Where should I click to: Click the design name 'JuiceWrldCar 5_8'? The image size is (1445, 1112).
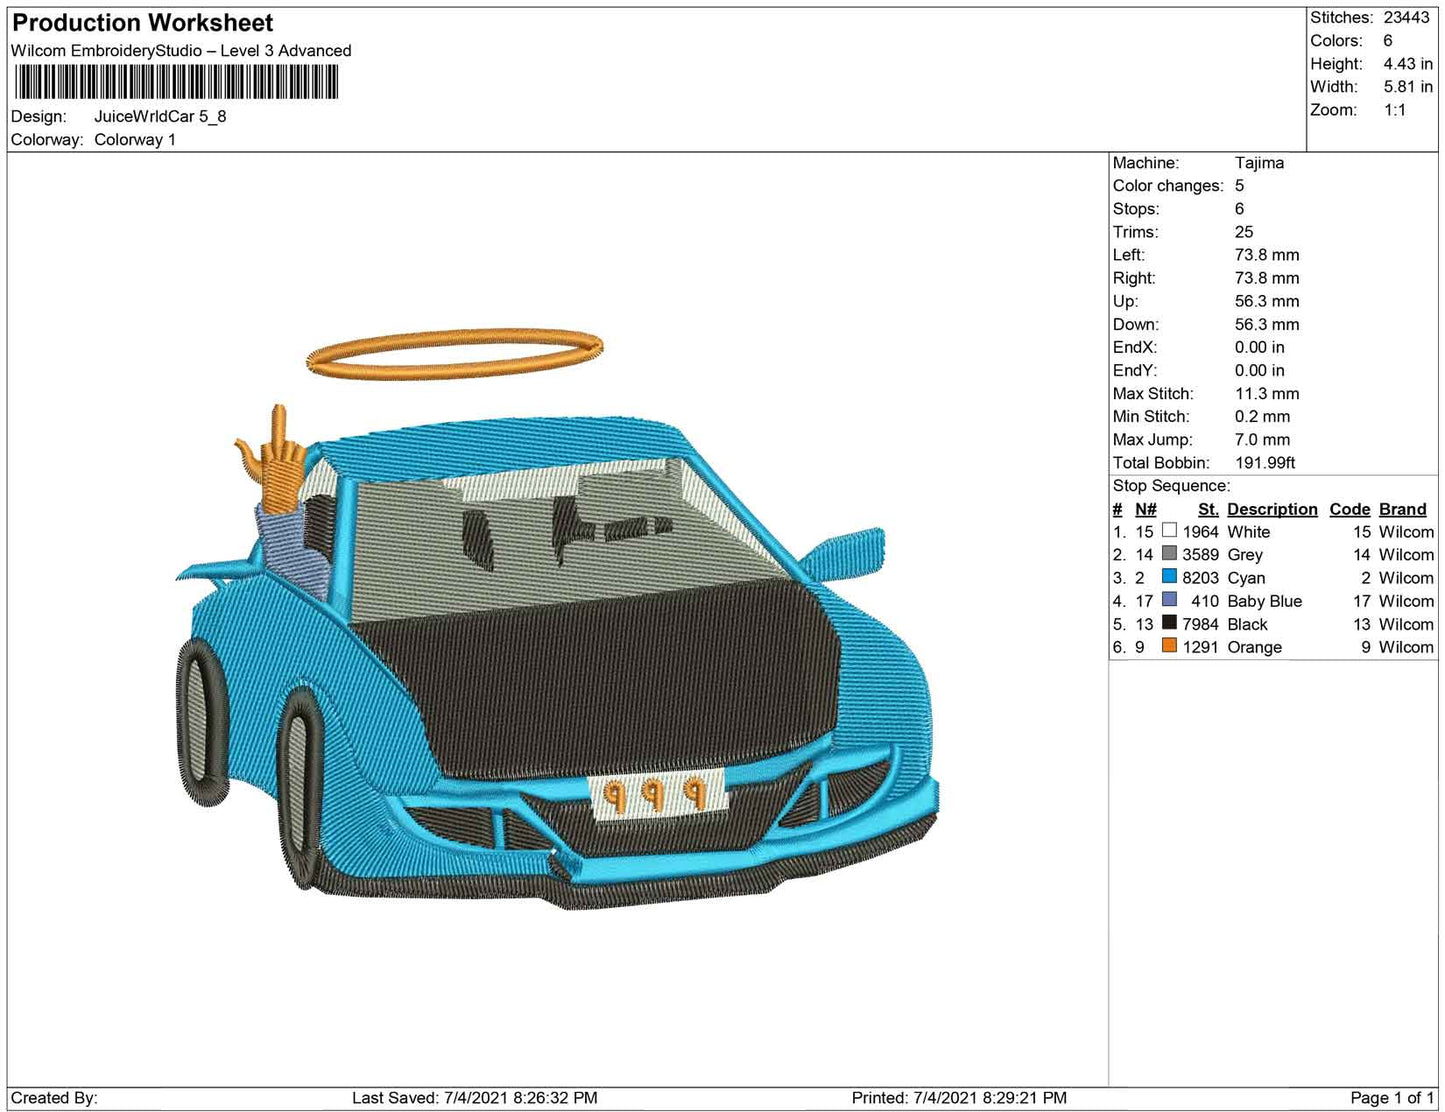coord(160,116)
